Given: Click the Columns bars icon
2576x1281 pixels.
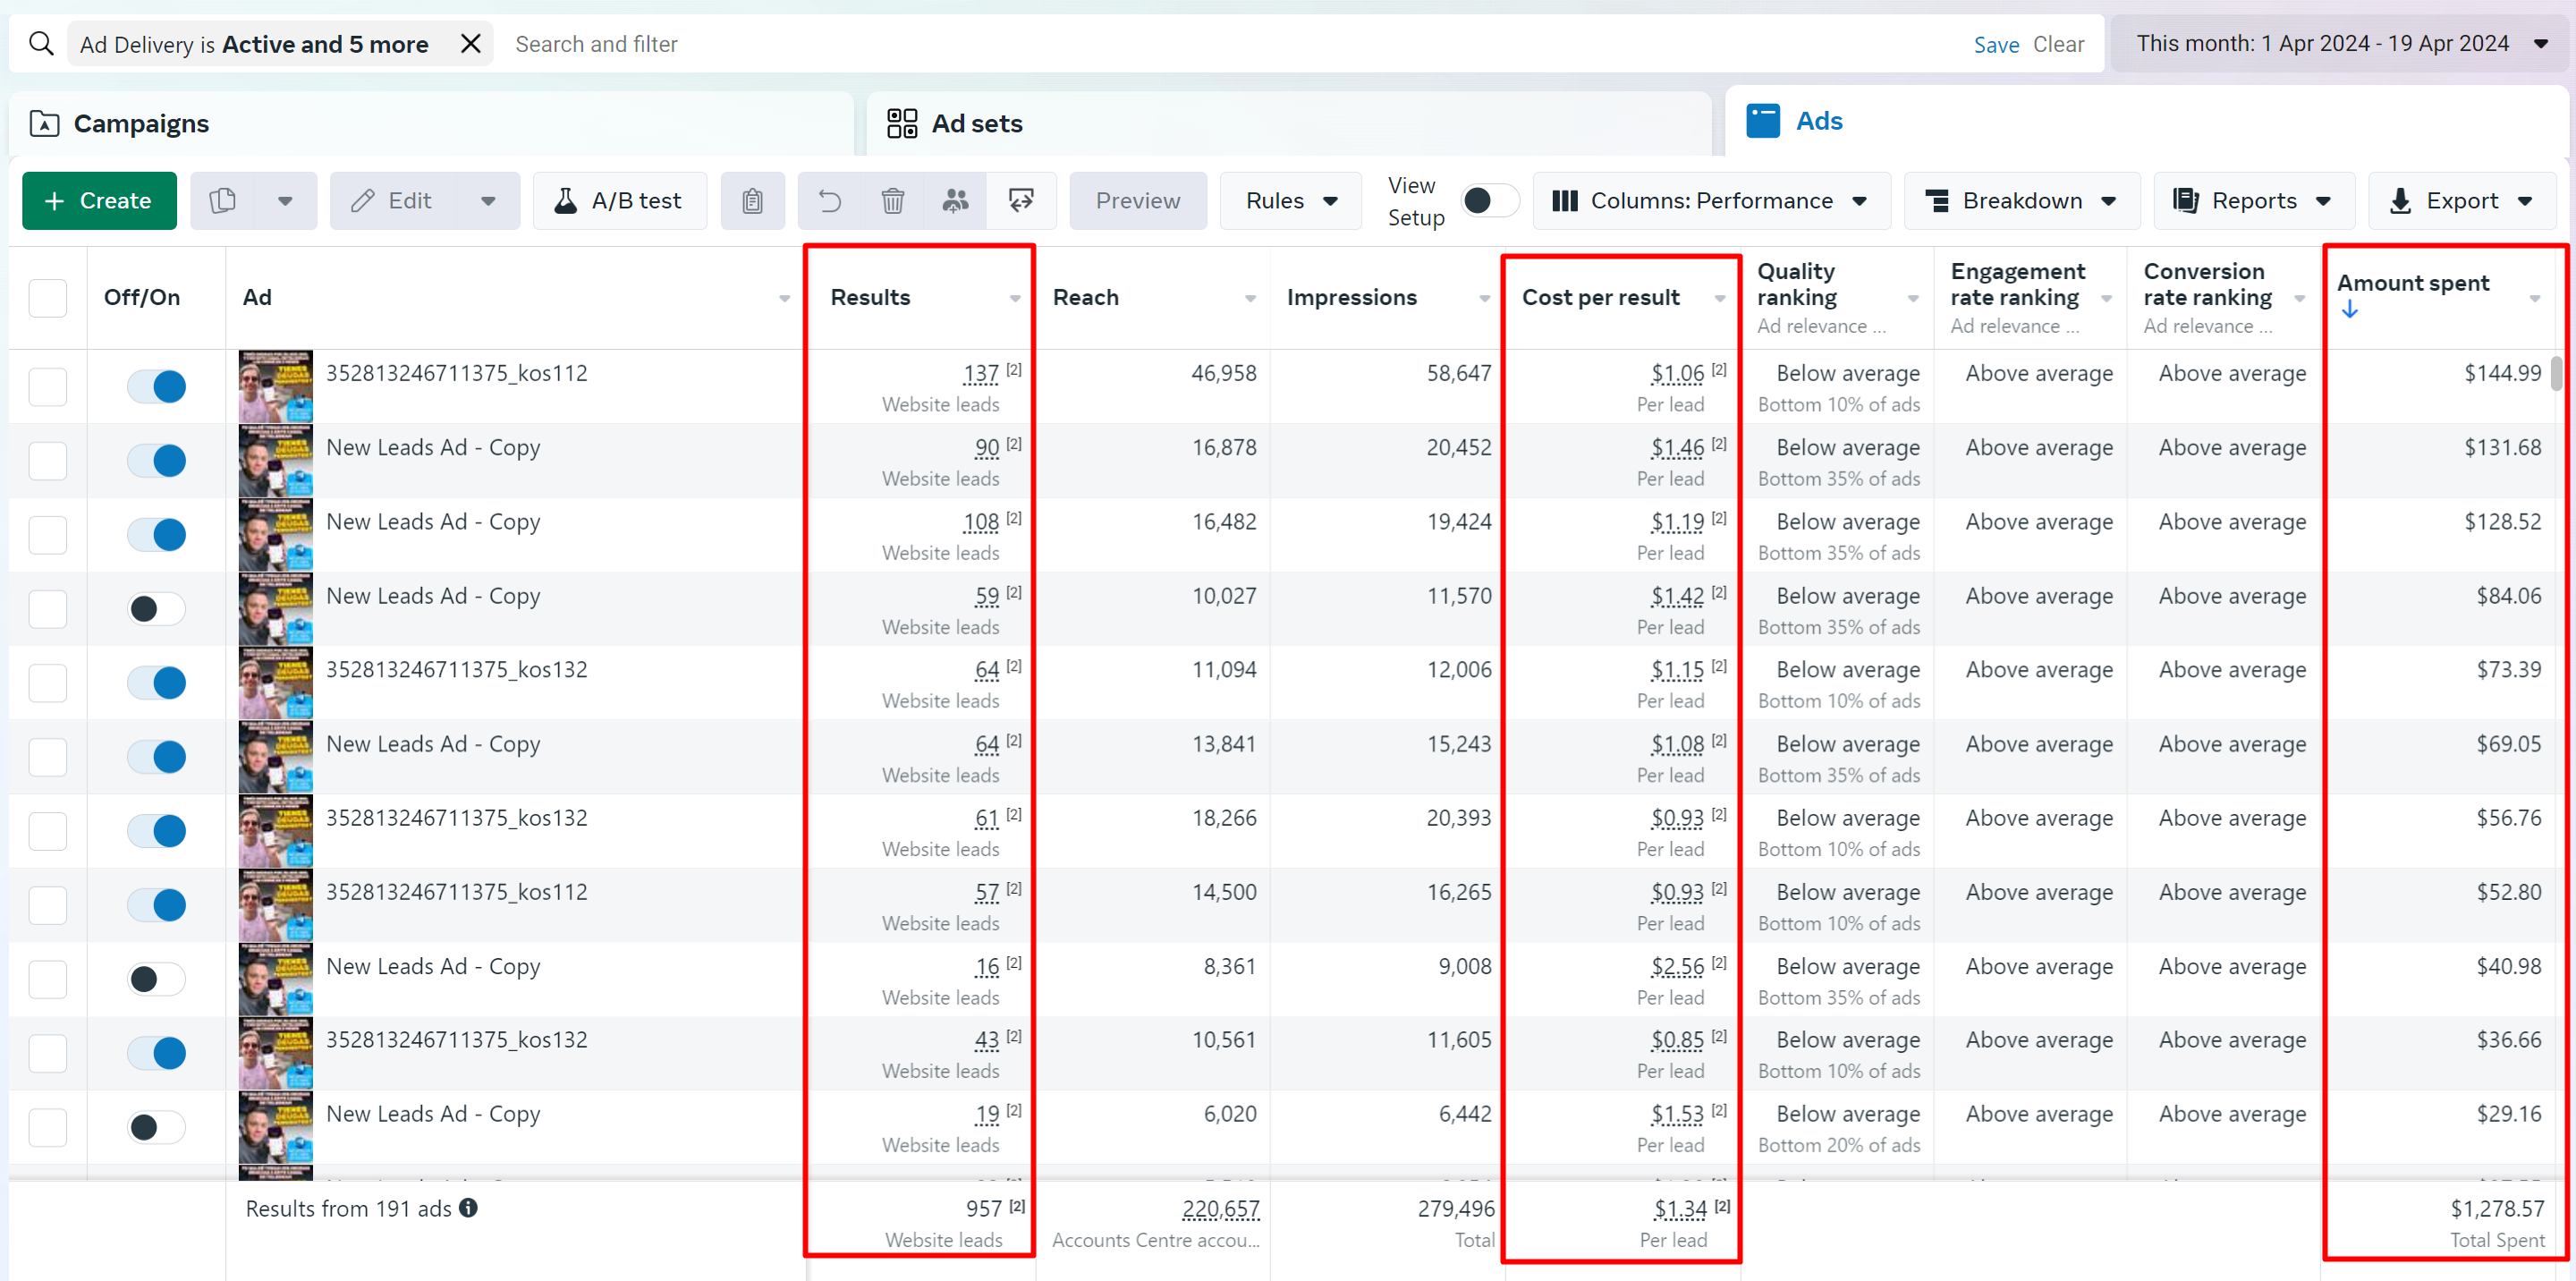Looking at the screenshot, I should pos(1565,201).
